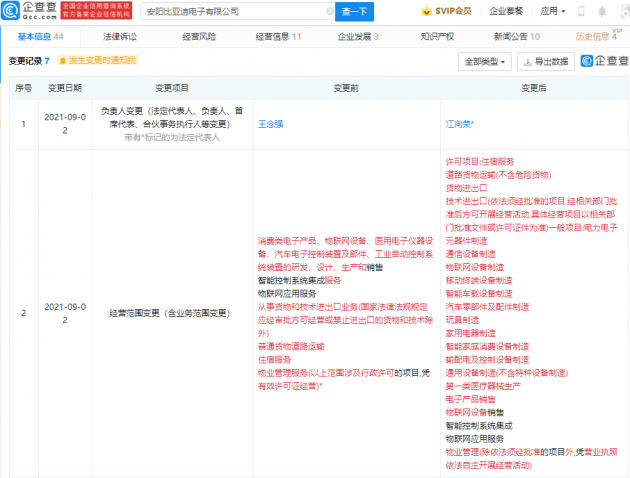
Task: Open the 经营风险 tab
Action: coord(199,37)
